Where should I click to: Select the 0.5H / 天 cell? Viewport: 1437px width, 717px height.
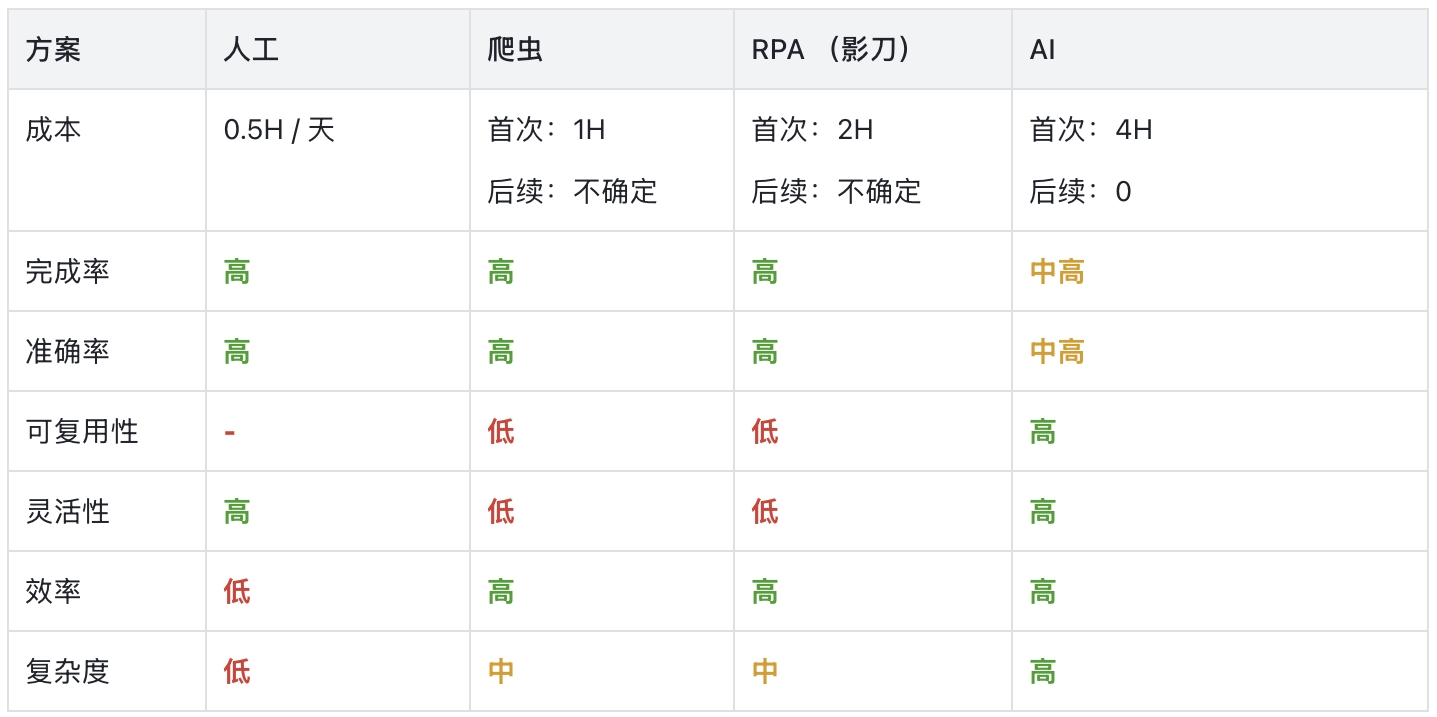279,130
